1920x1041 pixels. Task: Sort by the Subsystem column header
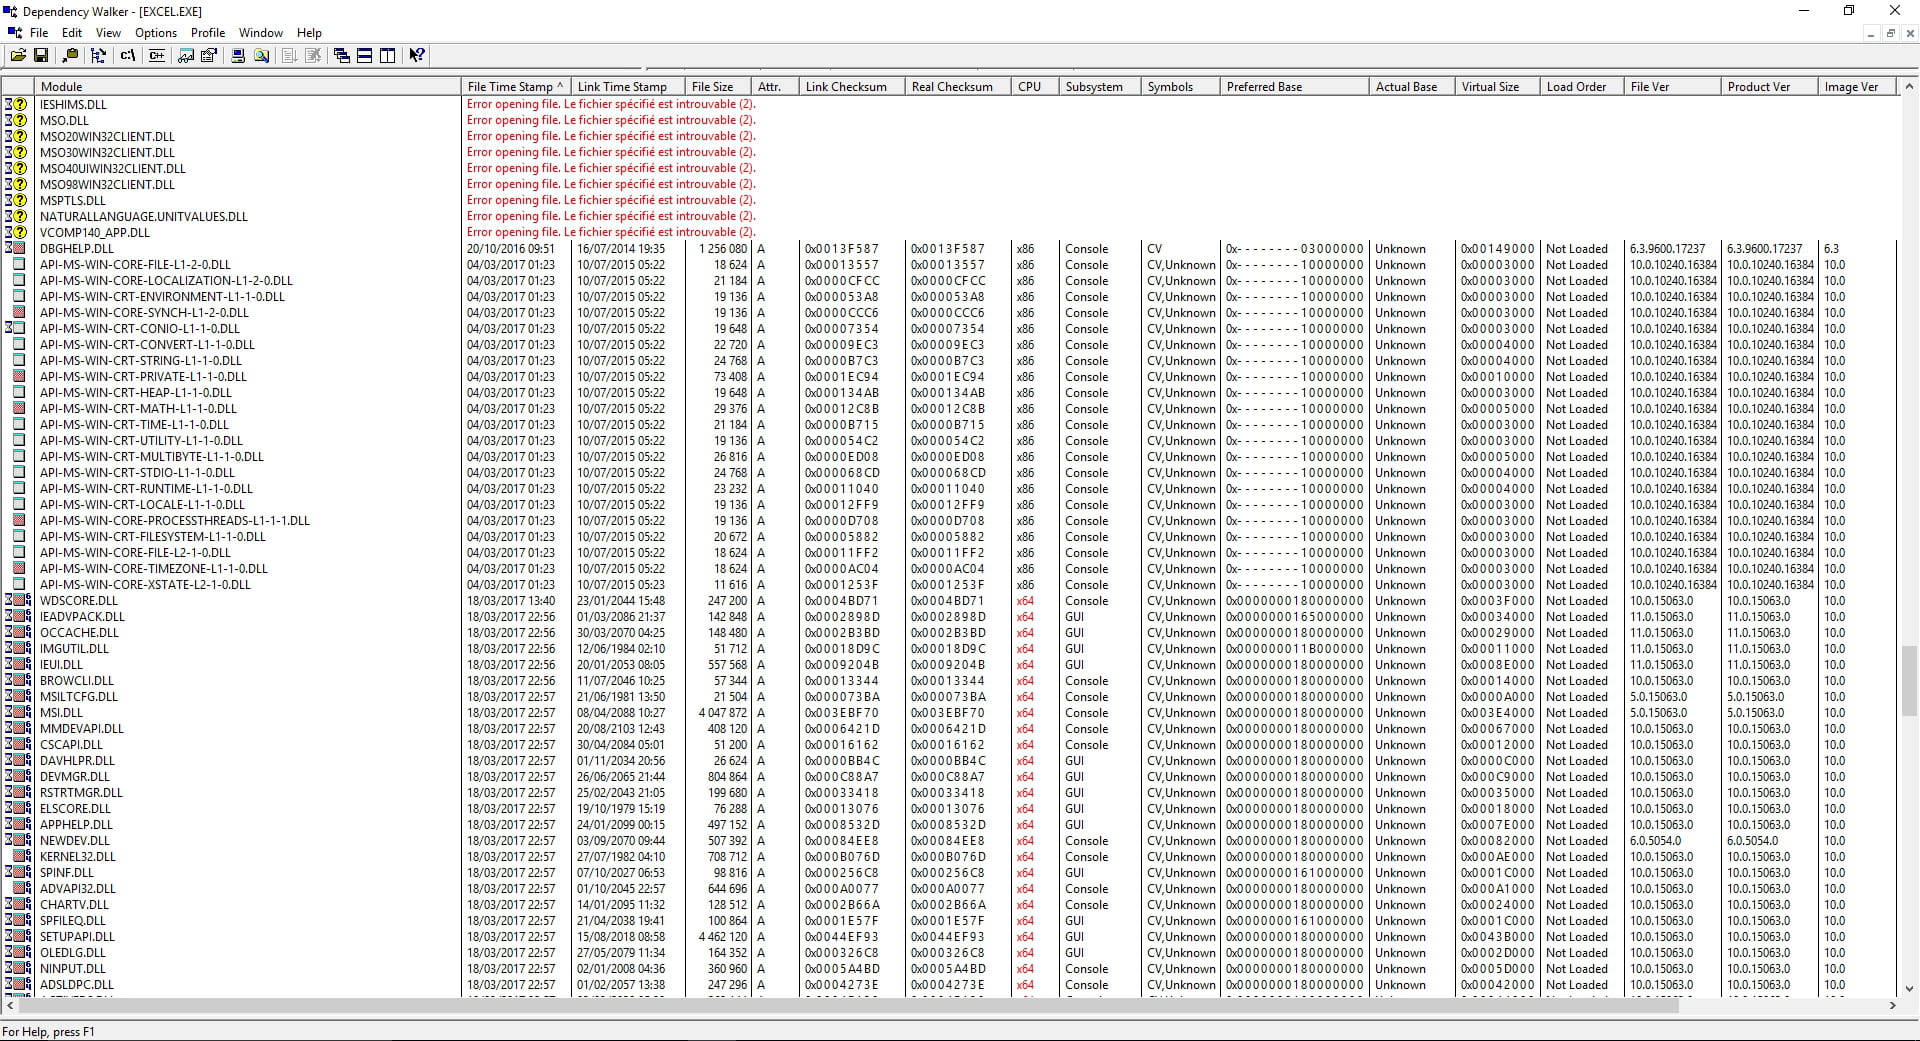[x=1099, y=87]
